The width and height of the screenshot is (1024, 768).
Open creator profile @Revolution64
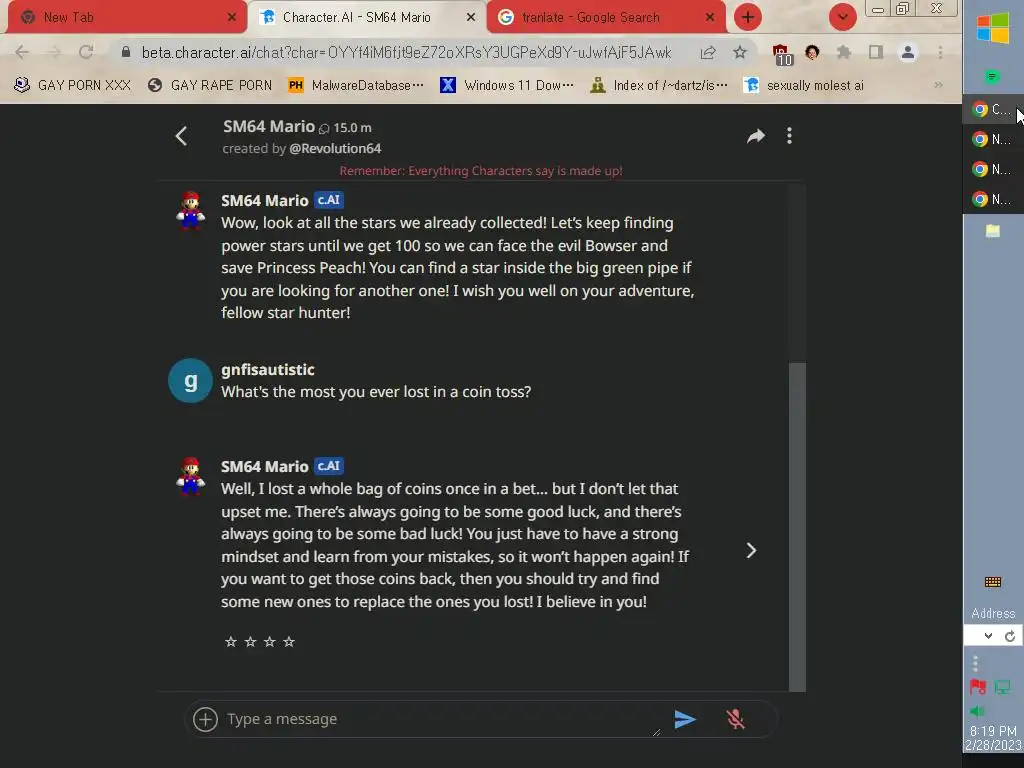pyautogui.click(x=335, y=148)
